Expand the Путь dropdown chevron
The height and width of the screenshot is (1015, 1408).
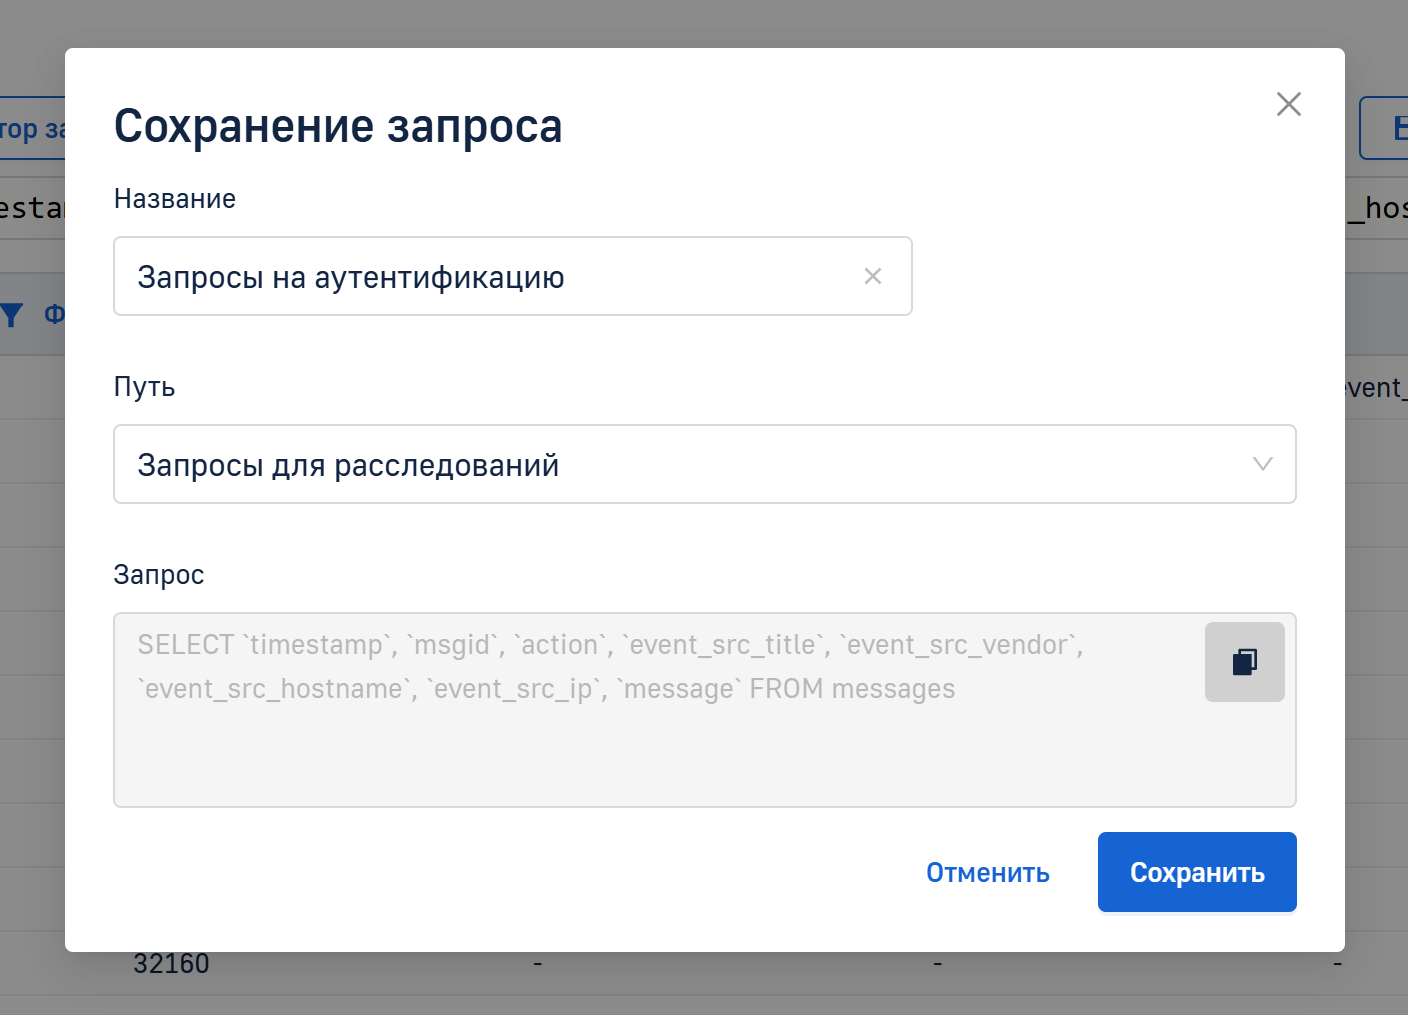pyautogui.click(x=1262, y=464)
